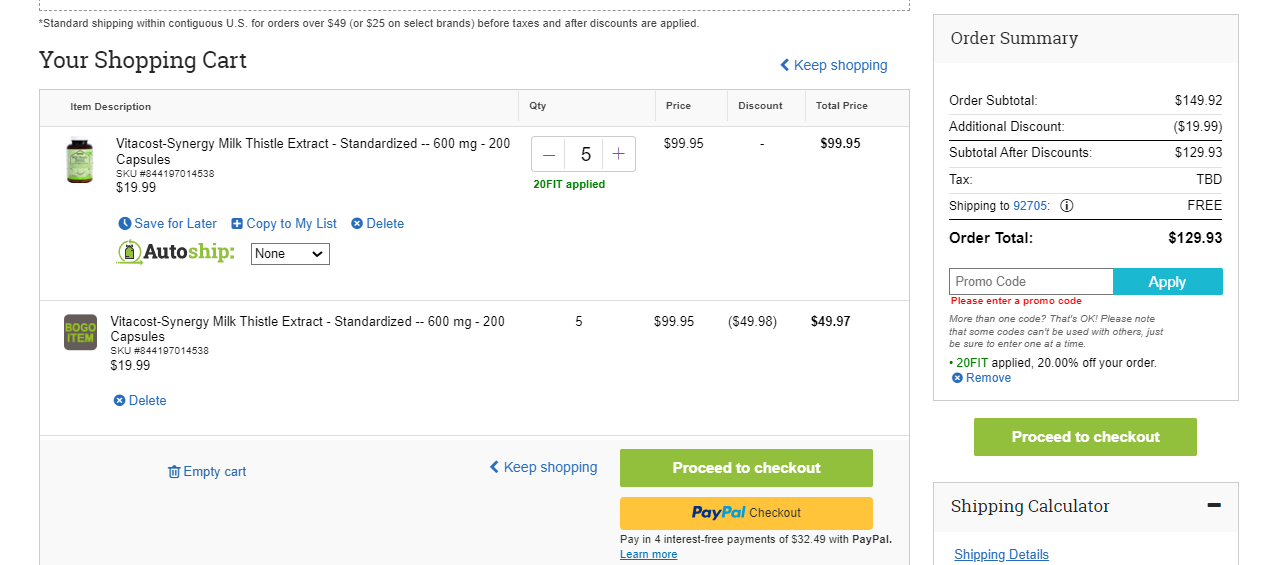1269x565 pixels.
Task: Decrease quantity with the minus button
Action: pyautogui.click(x=549, y=154)
